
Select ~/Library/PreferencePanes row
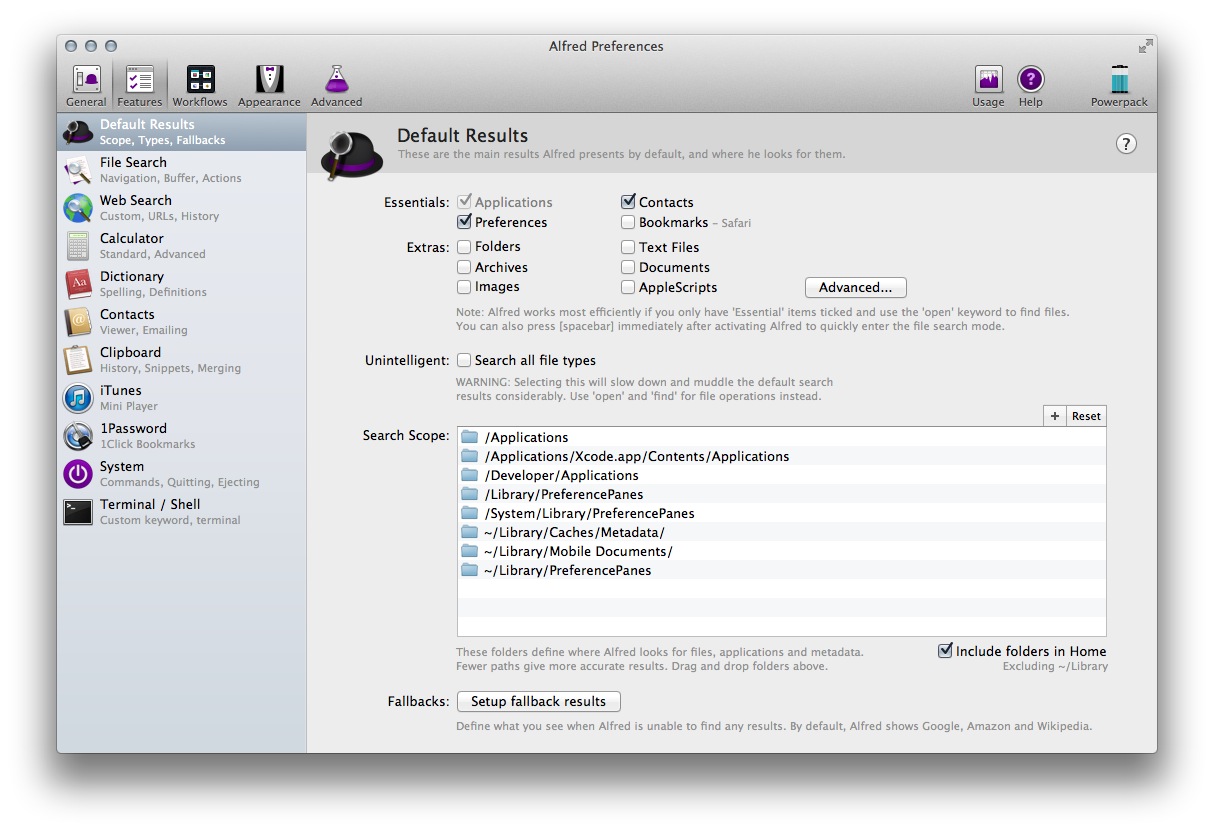(x=782, y=570)
